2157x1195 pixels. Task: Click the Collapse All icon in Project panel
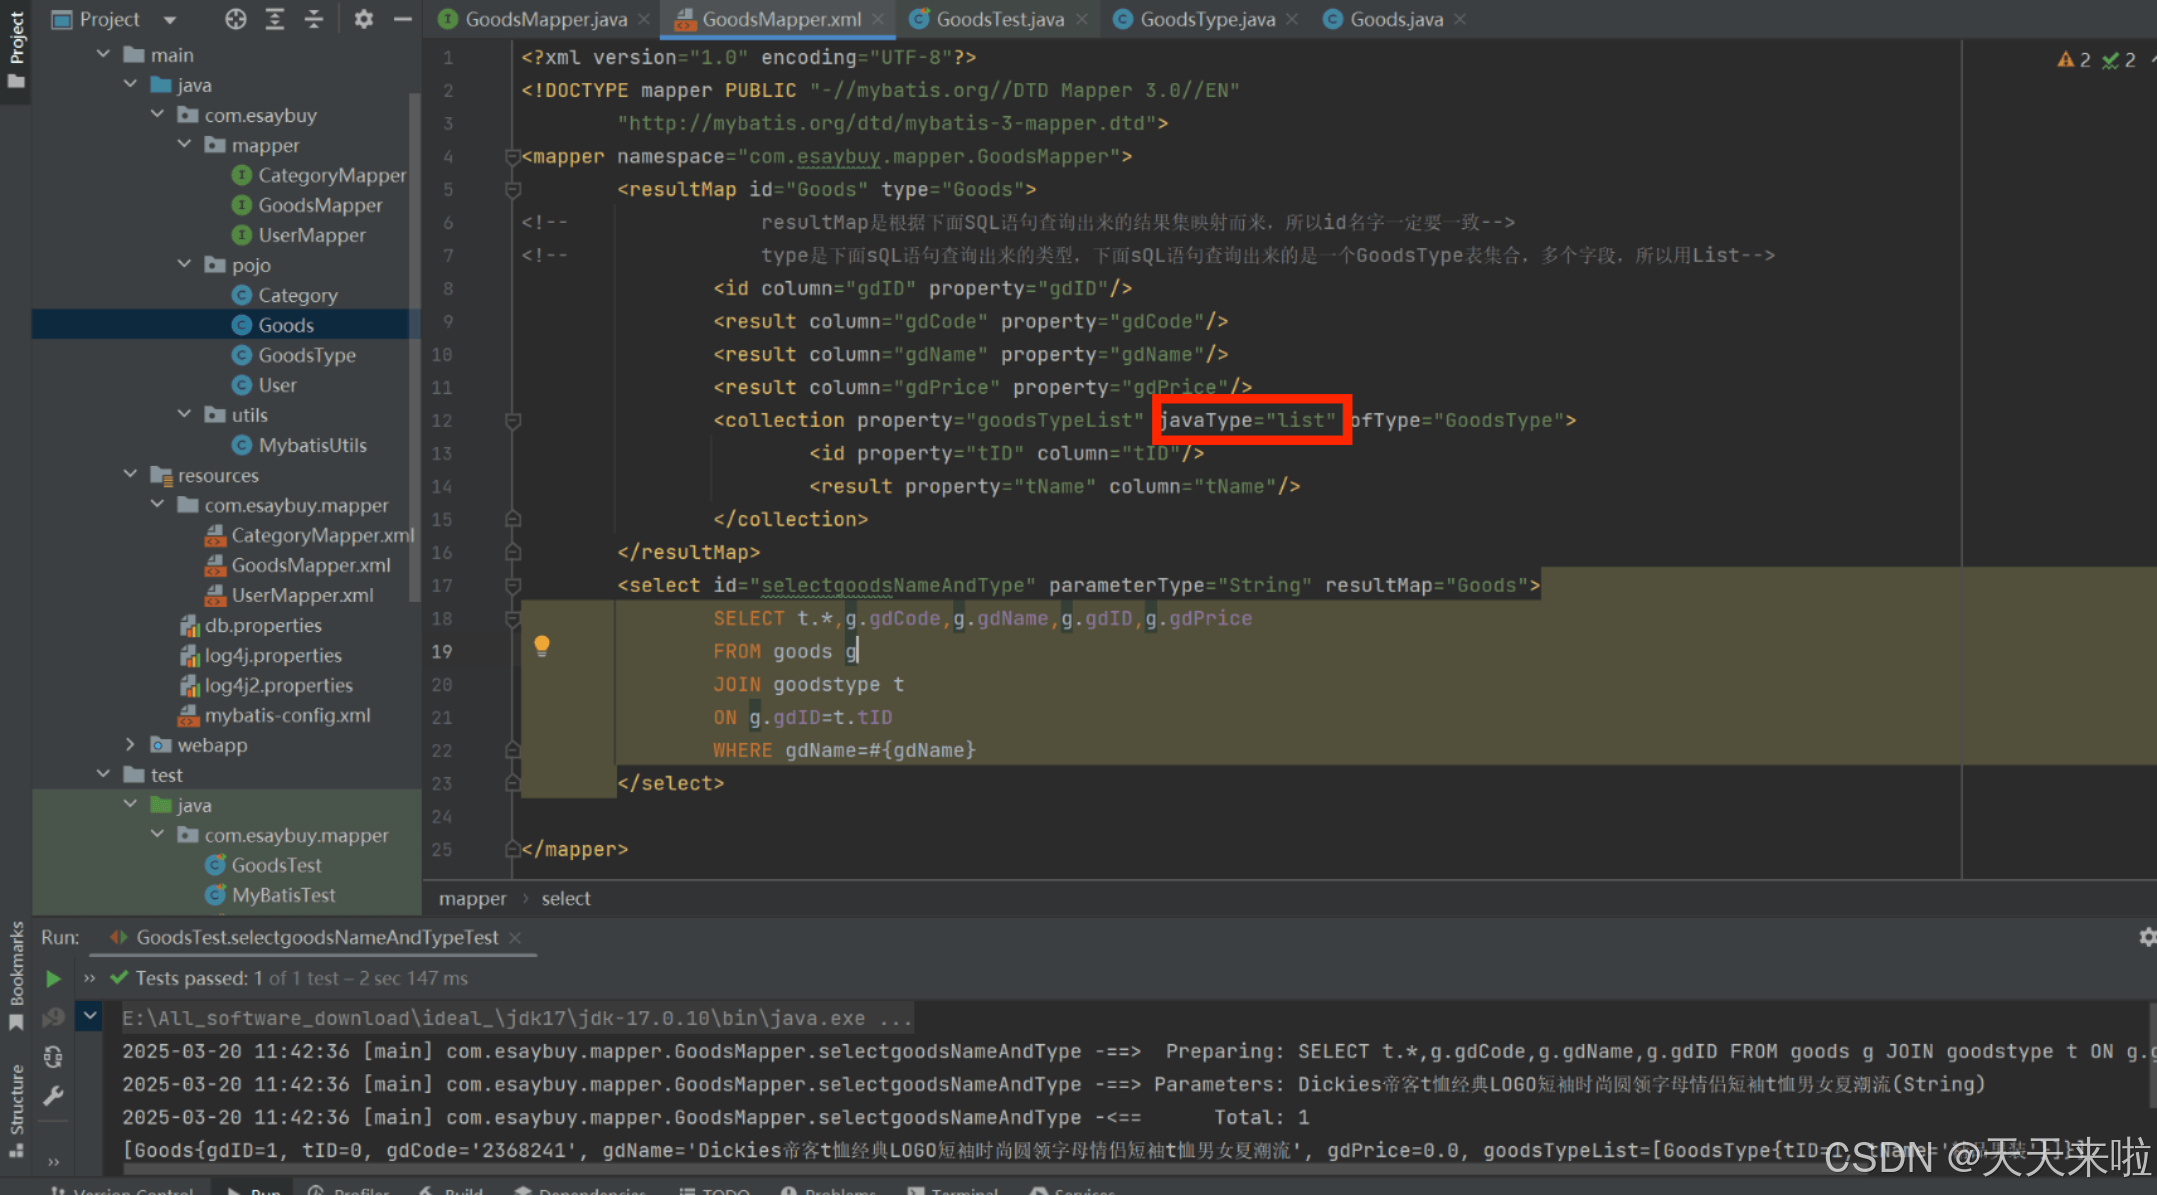tap(314, 19)
